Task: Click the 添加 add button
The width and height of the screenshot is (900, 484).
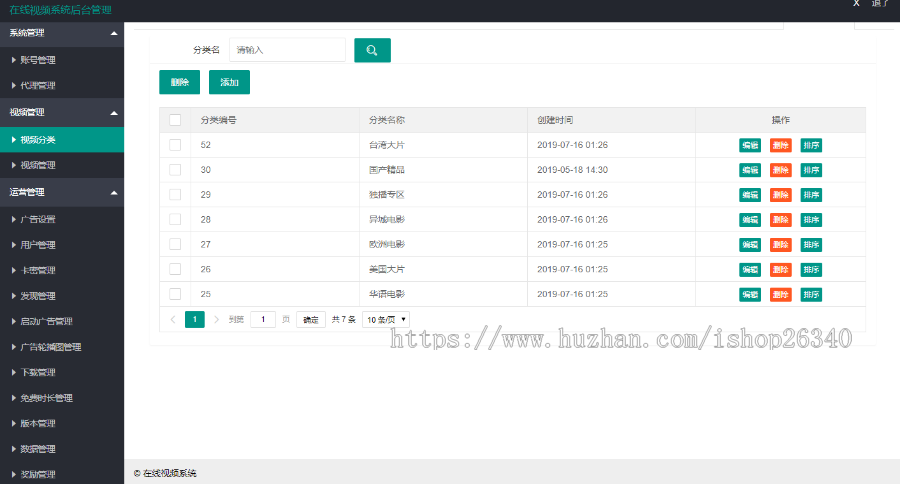Action: (229, 82)
